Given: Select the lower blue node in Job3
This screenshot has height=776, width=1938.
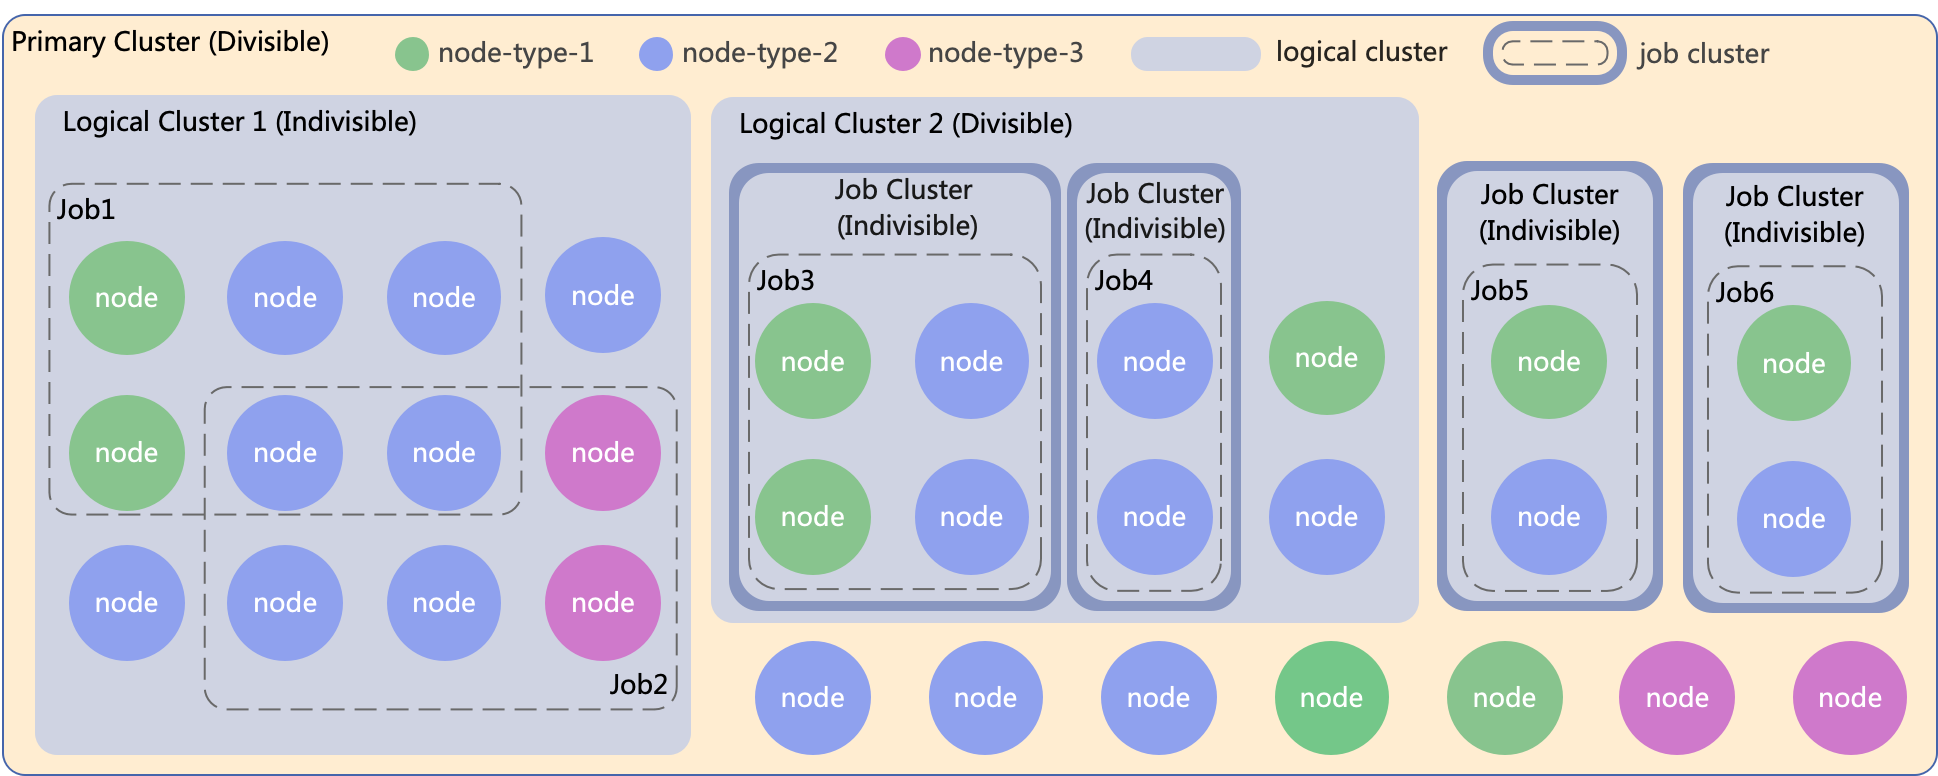Looking at the screenshot, I should [972, 517].
